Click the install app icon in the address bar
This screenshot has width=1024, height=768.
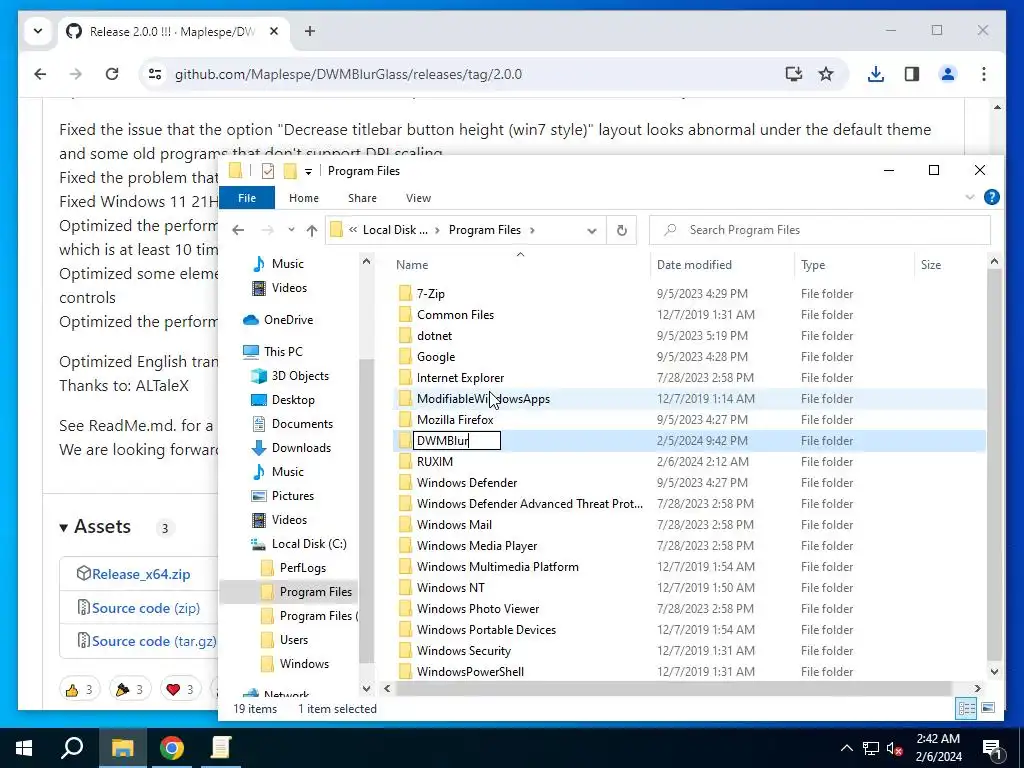pos(793,74)
